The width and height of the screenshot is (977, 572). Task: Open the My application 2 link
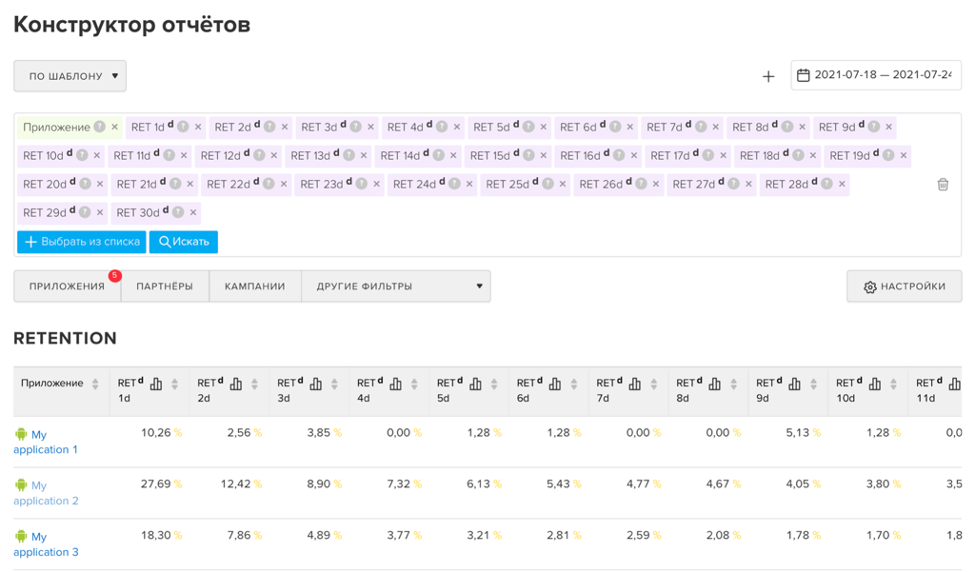point(46,493)
